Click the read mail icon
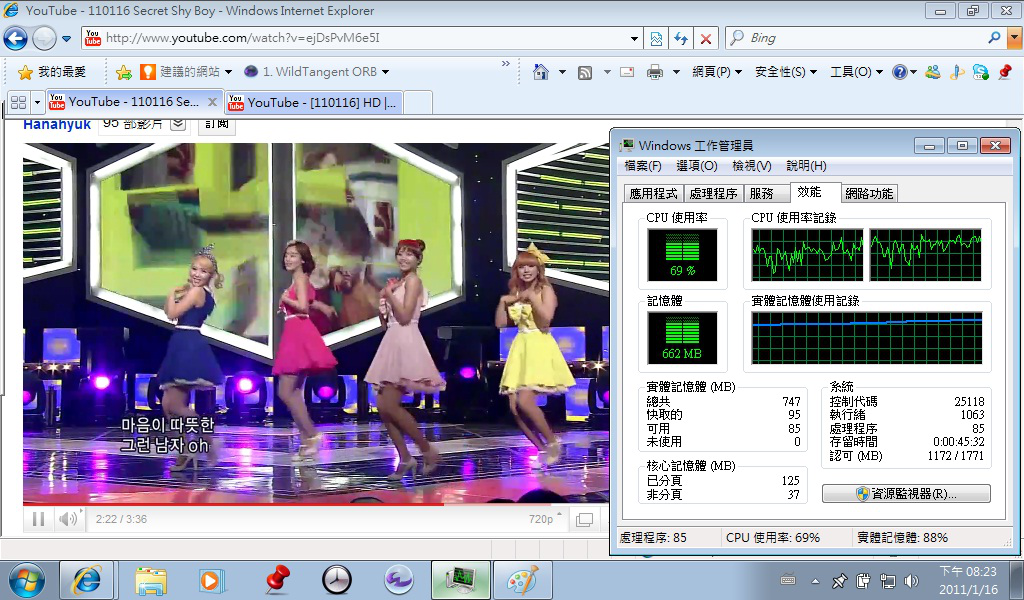 (627, 72)
